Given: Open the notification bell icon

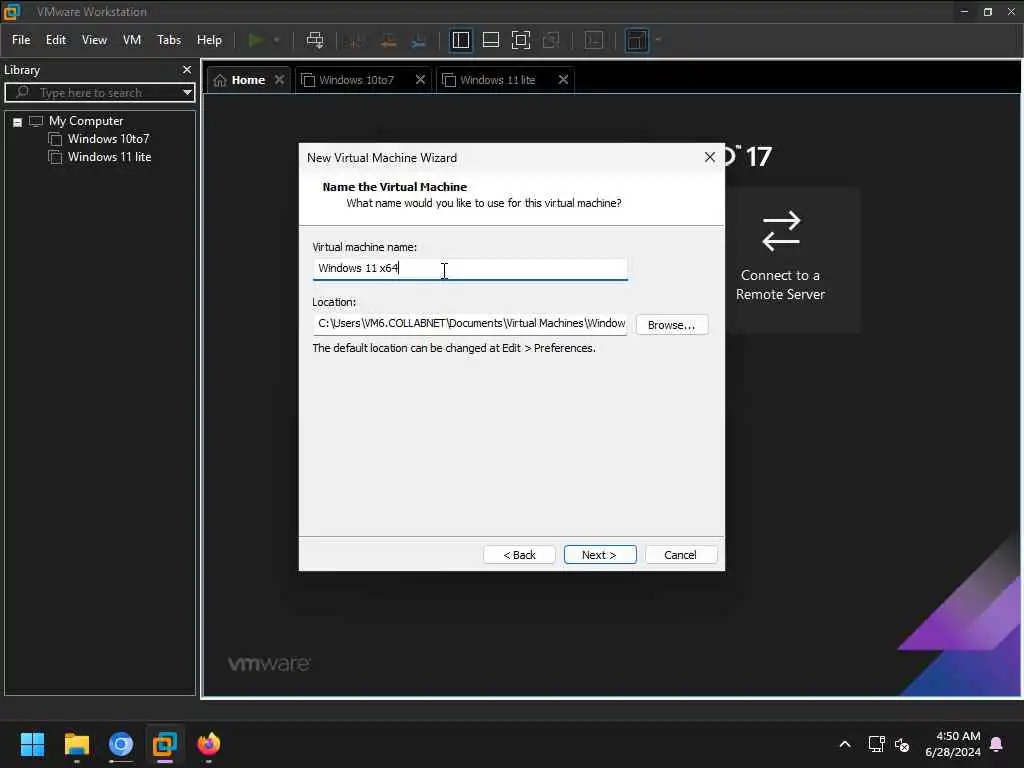Looking at the screenshot, I should [x=997, y=744].
